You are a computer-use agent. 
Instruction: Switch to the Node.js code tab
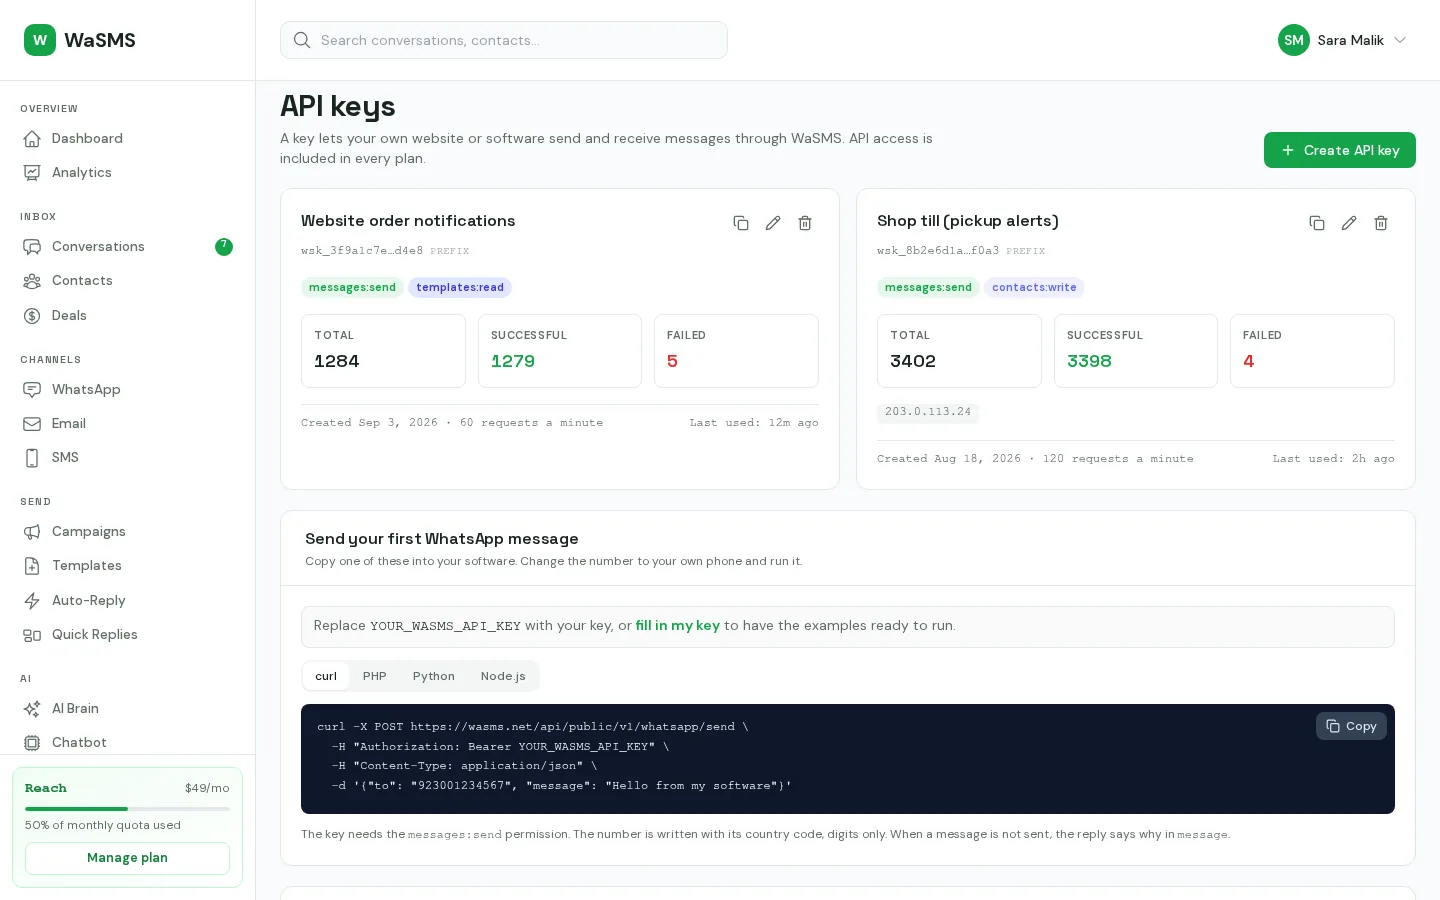click(503, 676)
